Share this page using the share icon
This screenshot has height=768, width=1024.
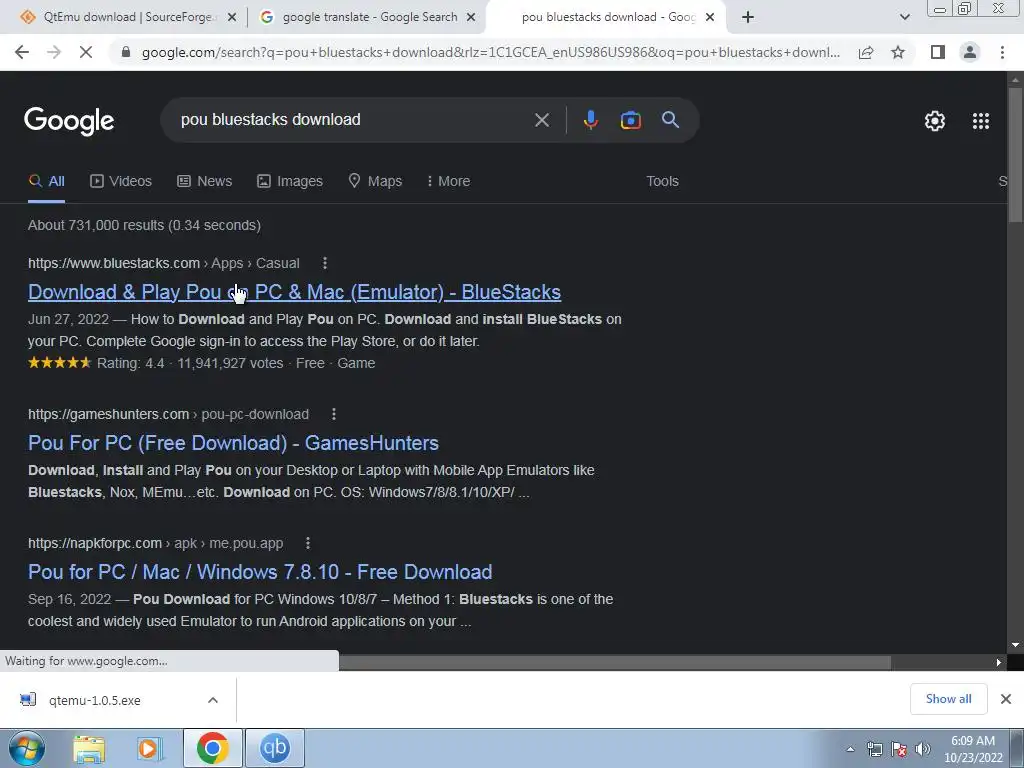[x=866, y=52]
